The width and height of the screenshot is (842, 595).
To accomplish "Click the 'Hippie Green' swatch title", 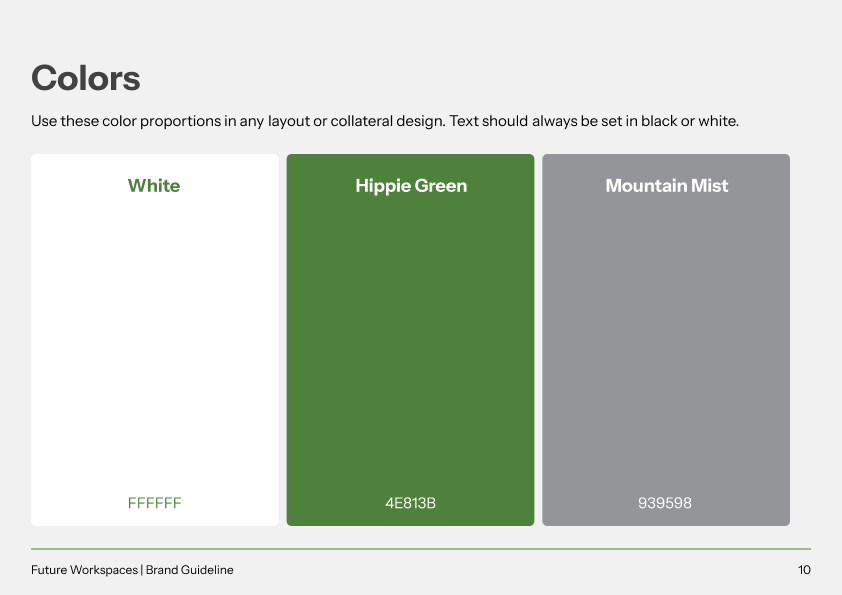I will [x=411, y=186].
